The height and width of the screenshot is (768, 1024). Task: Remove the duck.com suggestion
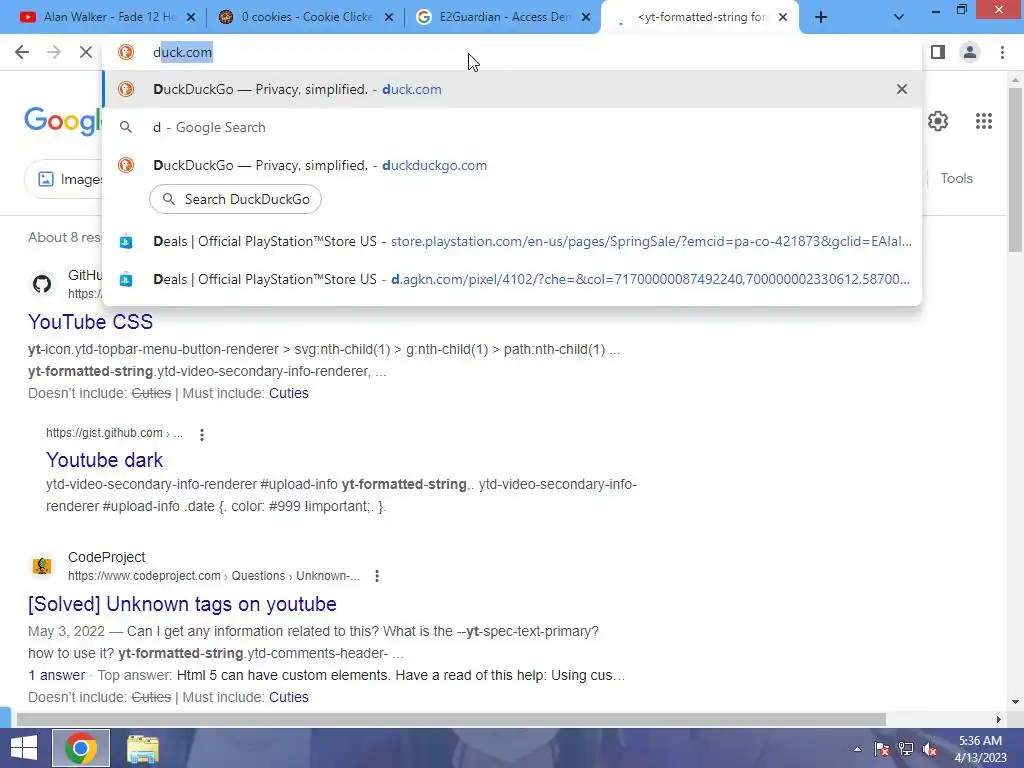(x=902, y=89)
